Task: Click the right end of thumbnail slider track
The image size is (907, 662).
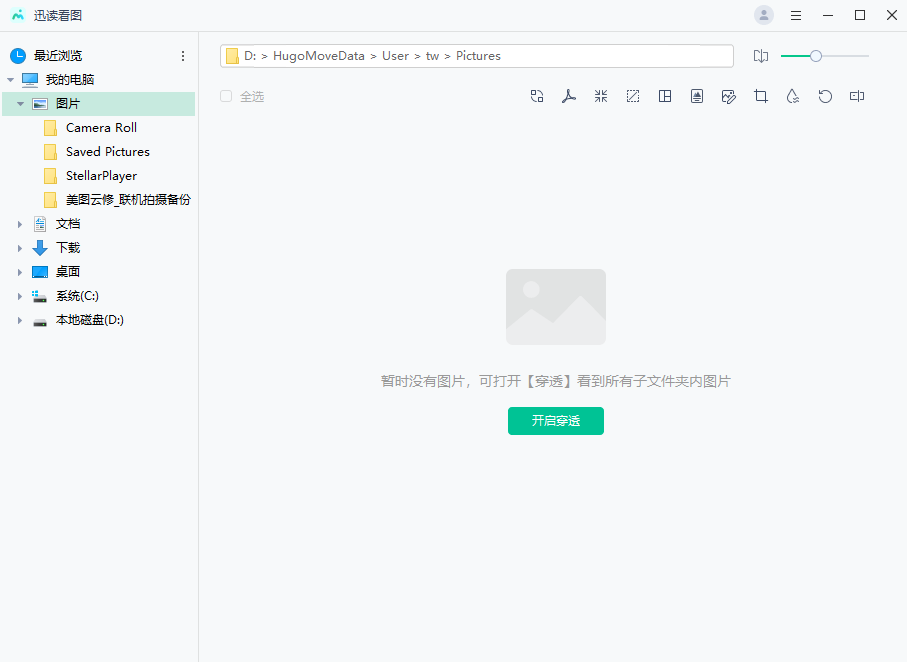Action: [x=867, y=56]
